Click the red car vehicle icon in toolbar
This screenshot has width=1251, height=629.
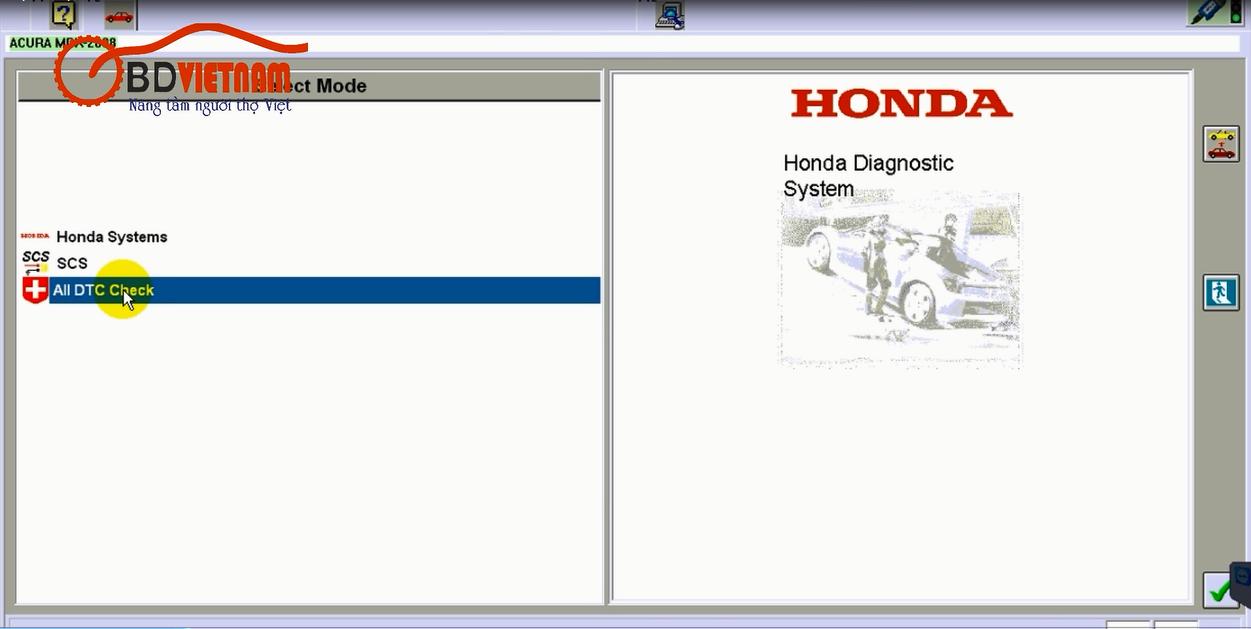[x=119, y=15]
